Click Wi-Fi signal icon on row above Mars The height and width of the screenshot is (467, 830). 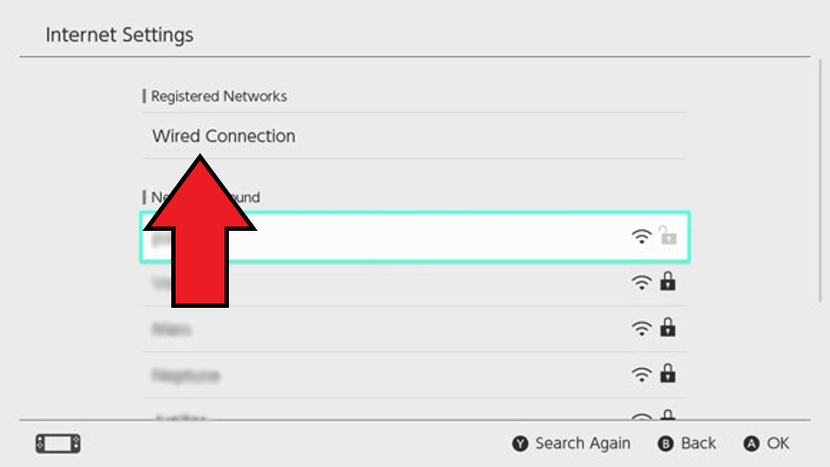(x=641, y=283)
